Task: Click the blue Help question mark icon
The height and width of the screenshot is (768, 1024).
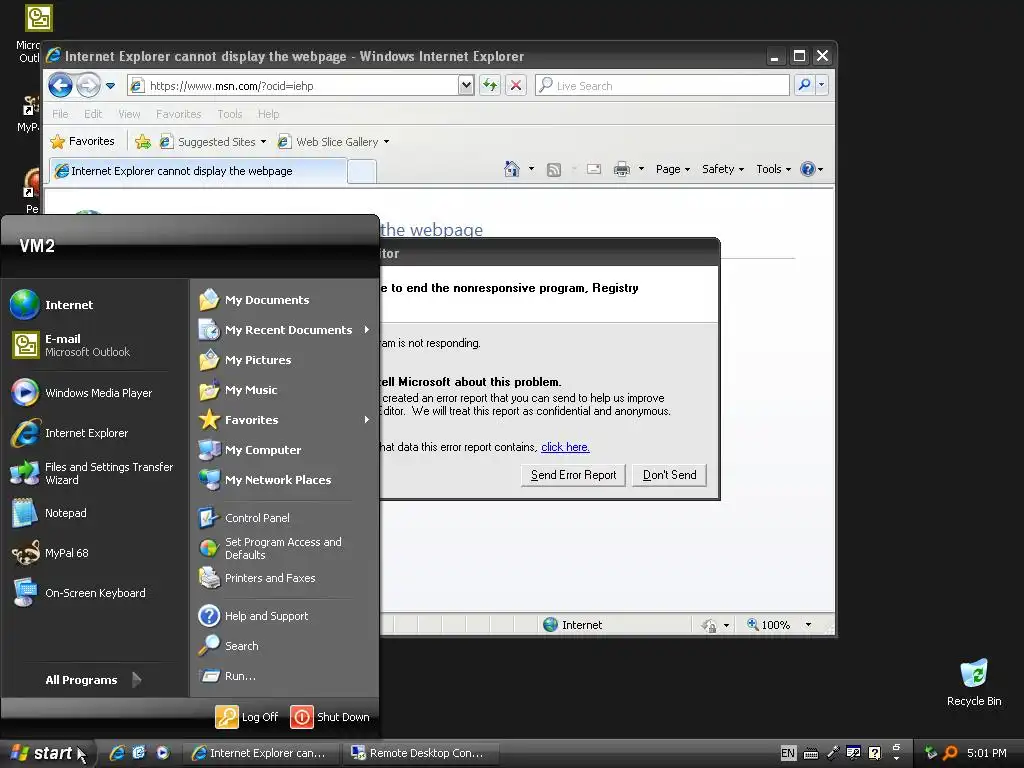Action: (x=808, y=169)
